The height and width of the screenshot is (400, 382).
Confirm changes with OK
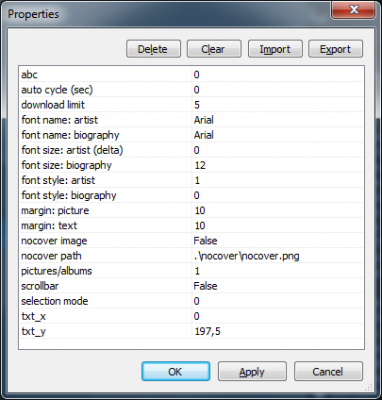click(176, 371)
